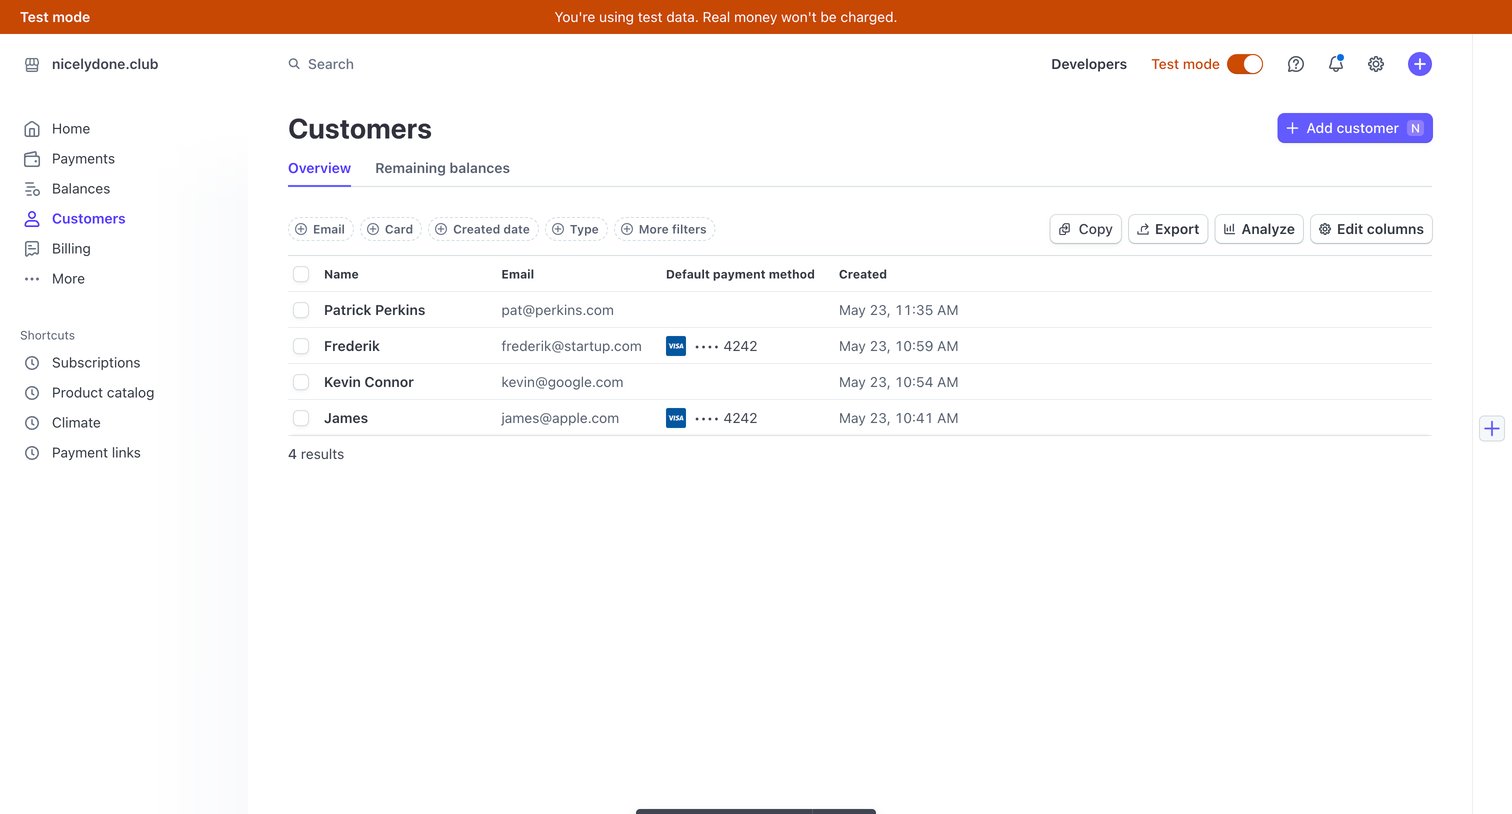This screenshot has height=814, width=1512.
Task: Click the Search input field
Action: coord(330,64)
